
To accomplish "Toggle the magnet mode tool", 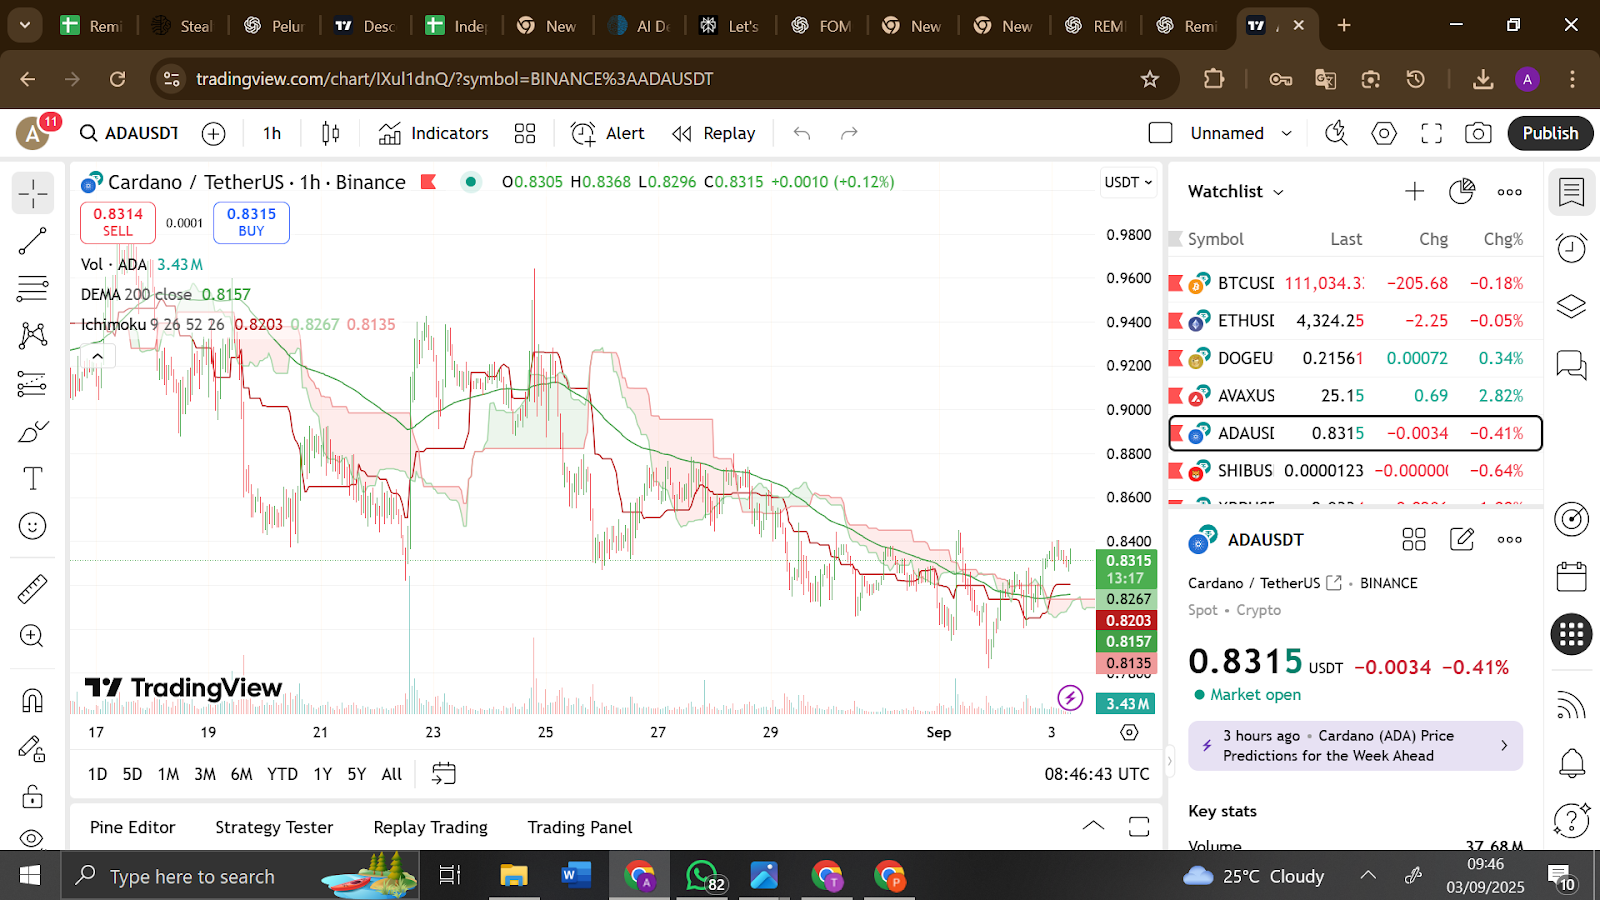I will (x=32, y=700).
